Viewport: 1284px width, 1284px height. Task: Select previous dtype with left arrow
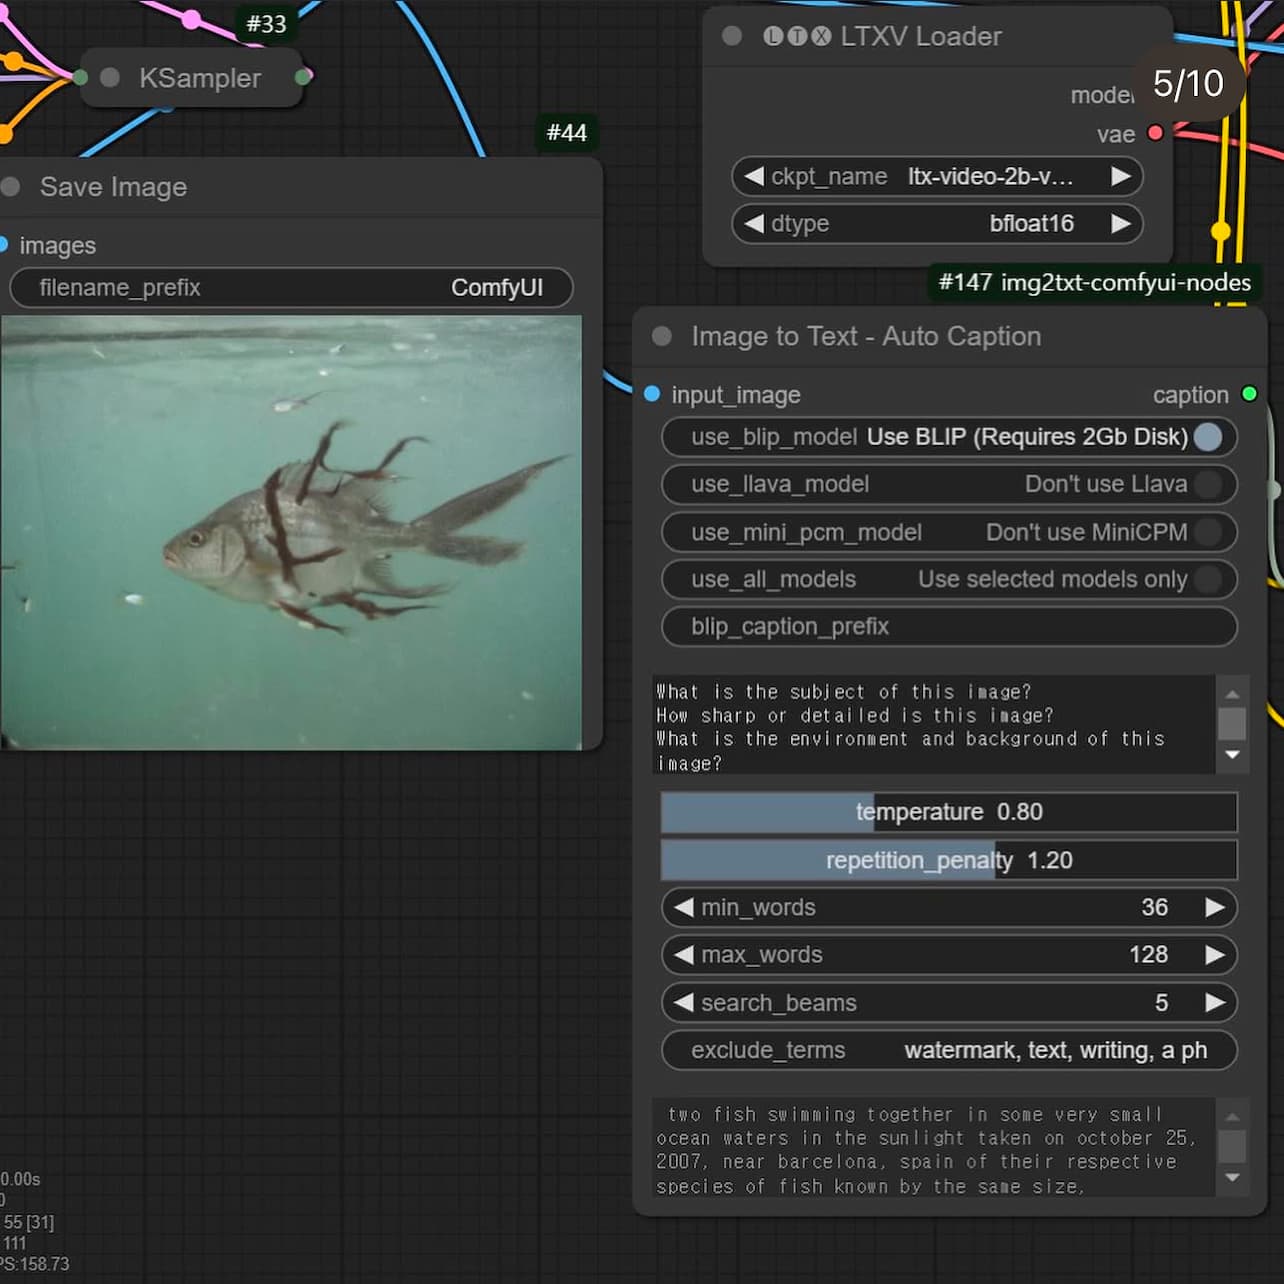tap(754, 224)
